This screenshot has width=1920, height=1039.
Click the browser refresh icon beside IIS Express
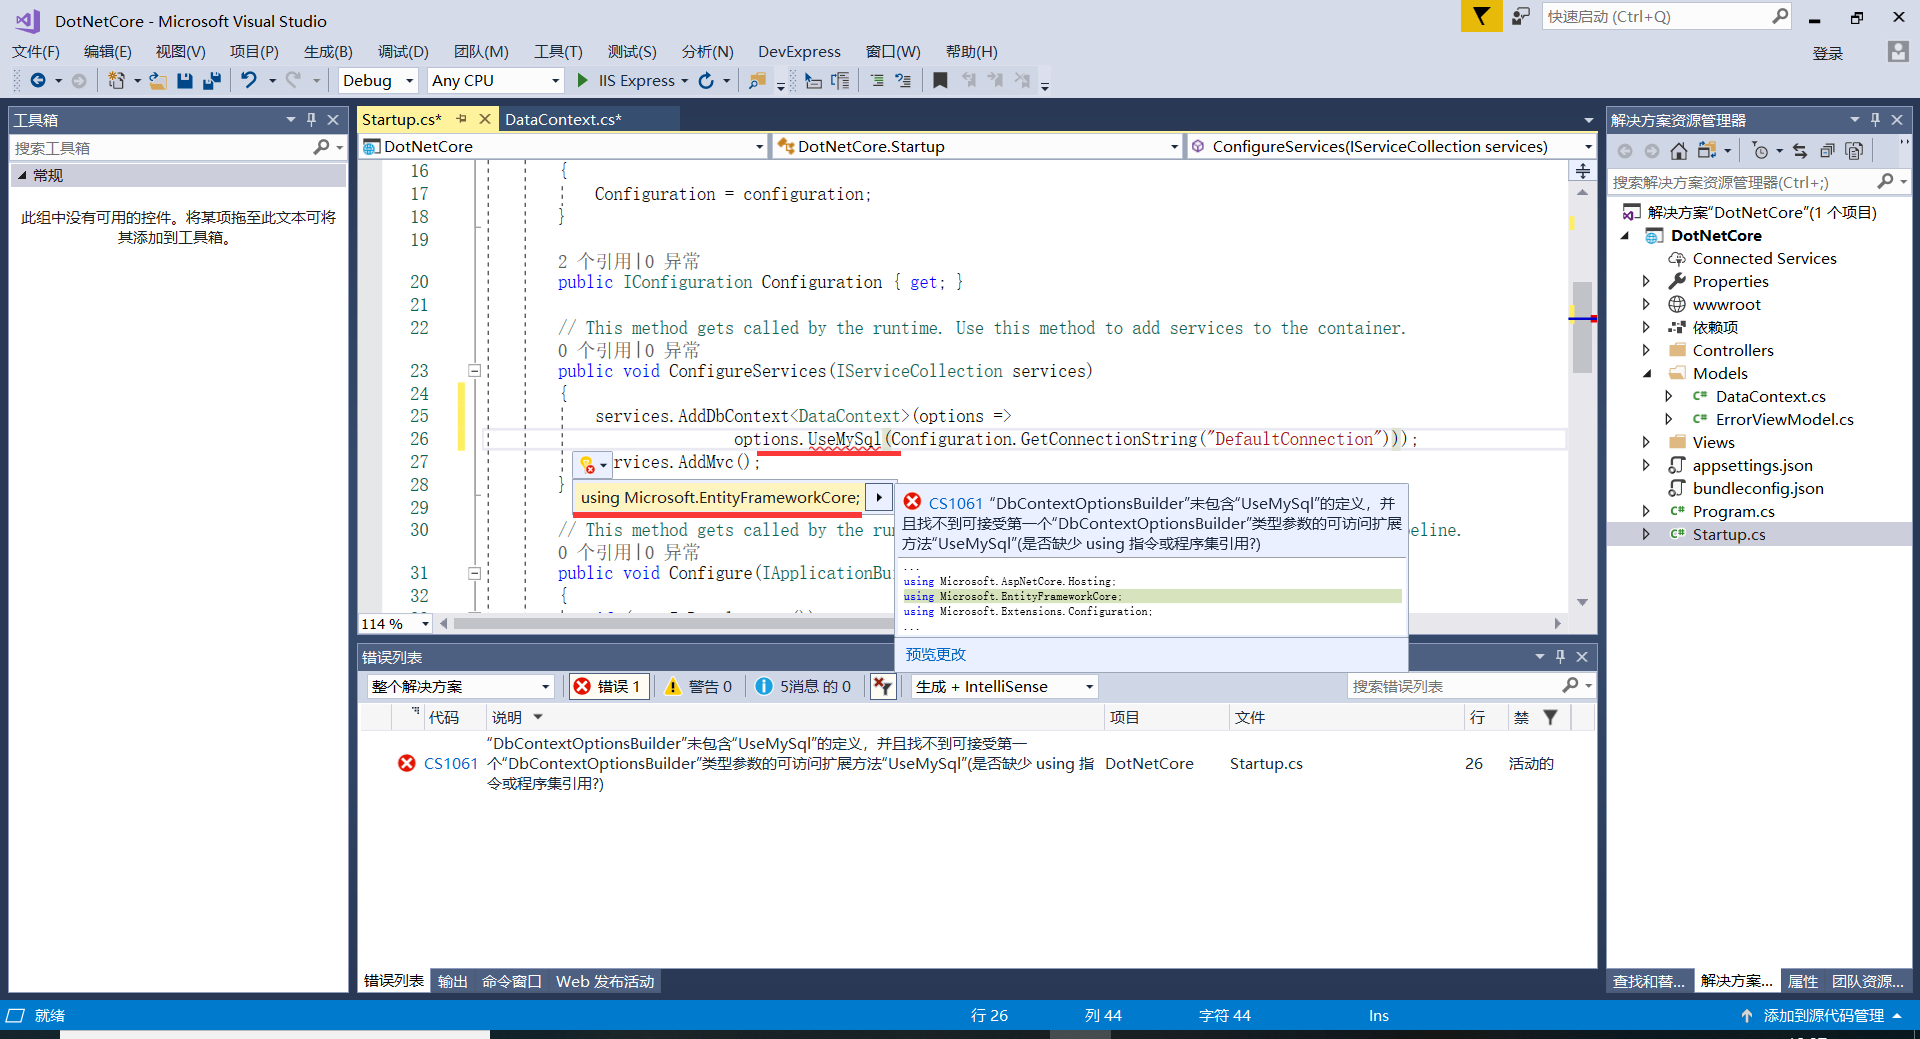click(706, 81)
